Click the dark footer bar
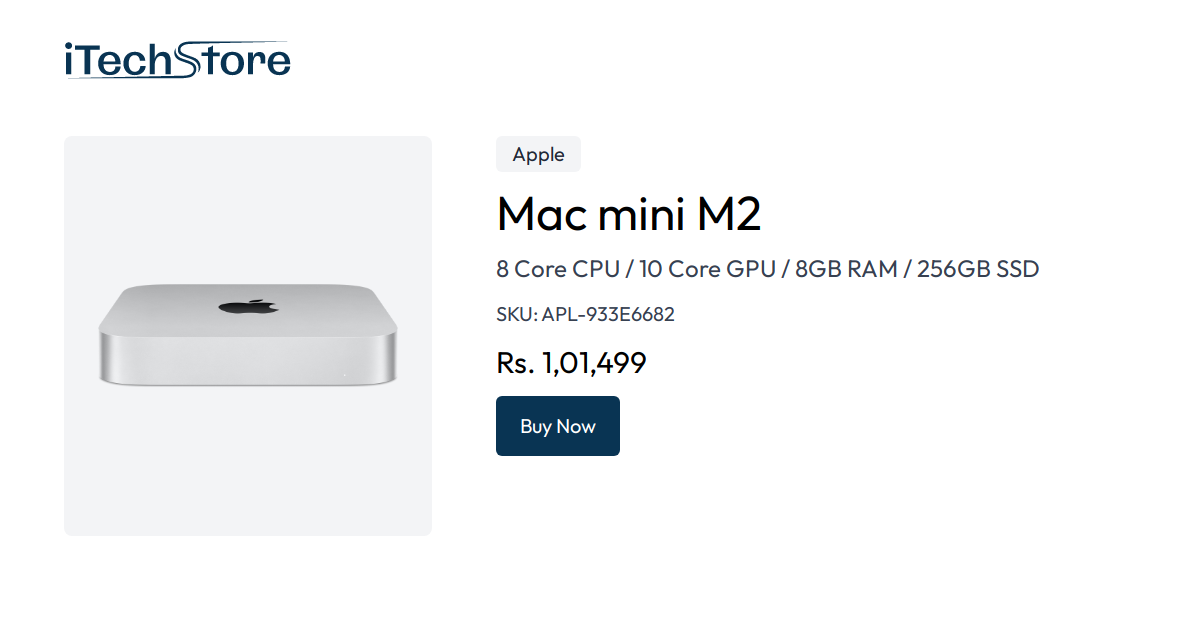This screenshot has height=630, width=1200. point(600,615)
